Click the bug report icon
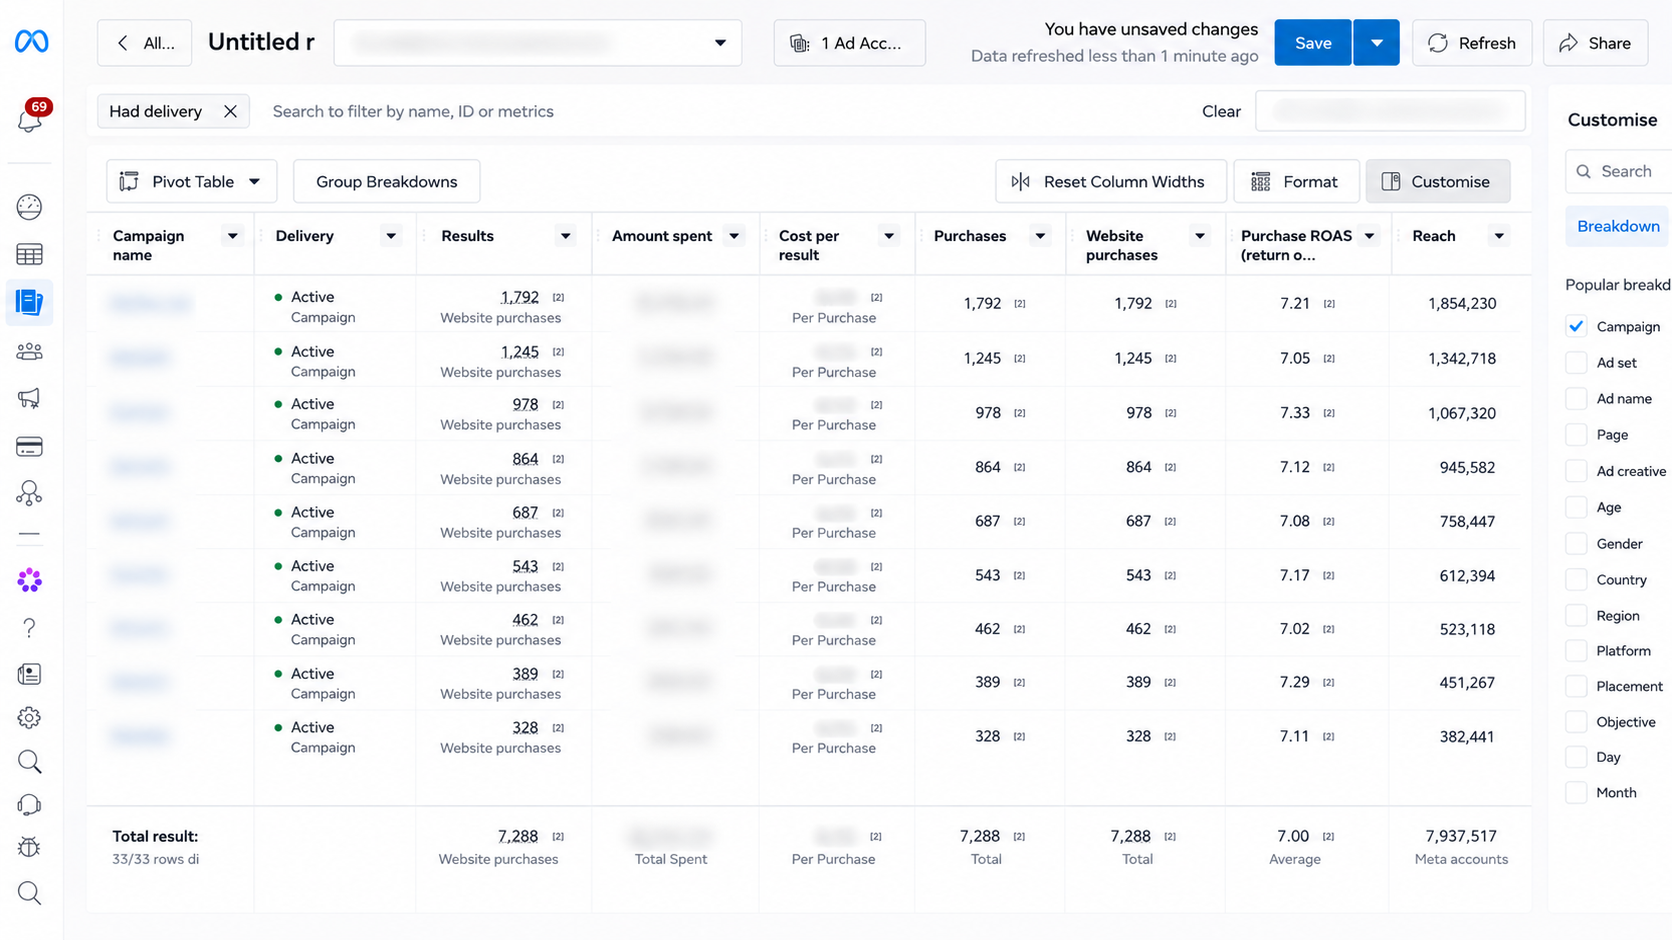This screenshot has width=1672, height=940. pos(29,848)
